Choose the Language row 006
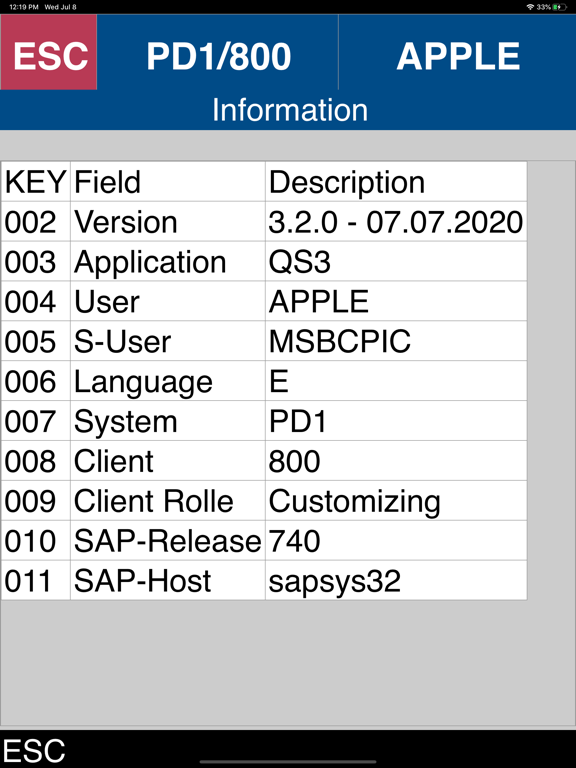The image size is (576, 768). coord(264,381)
